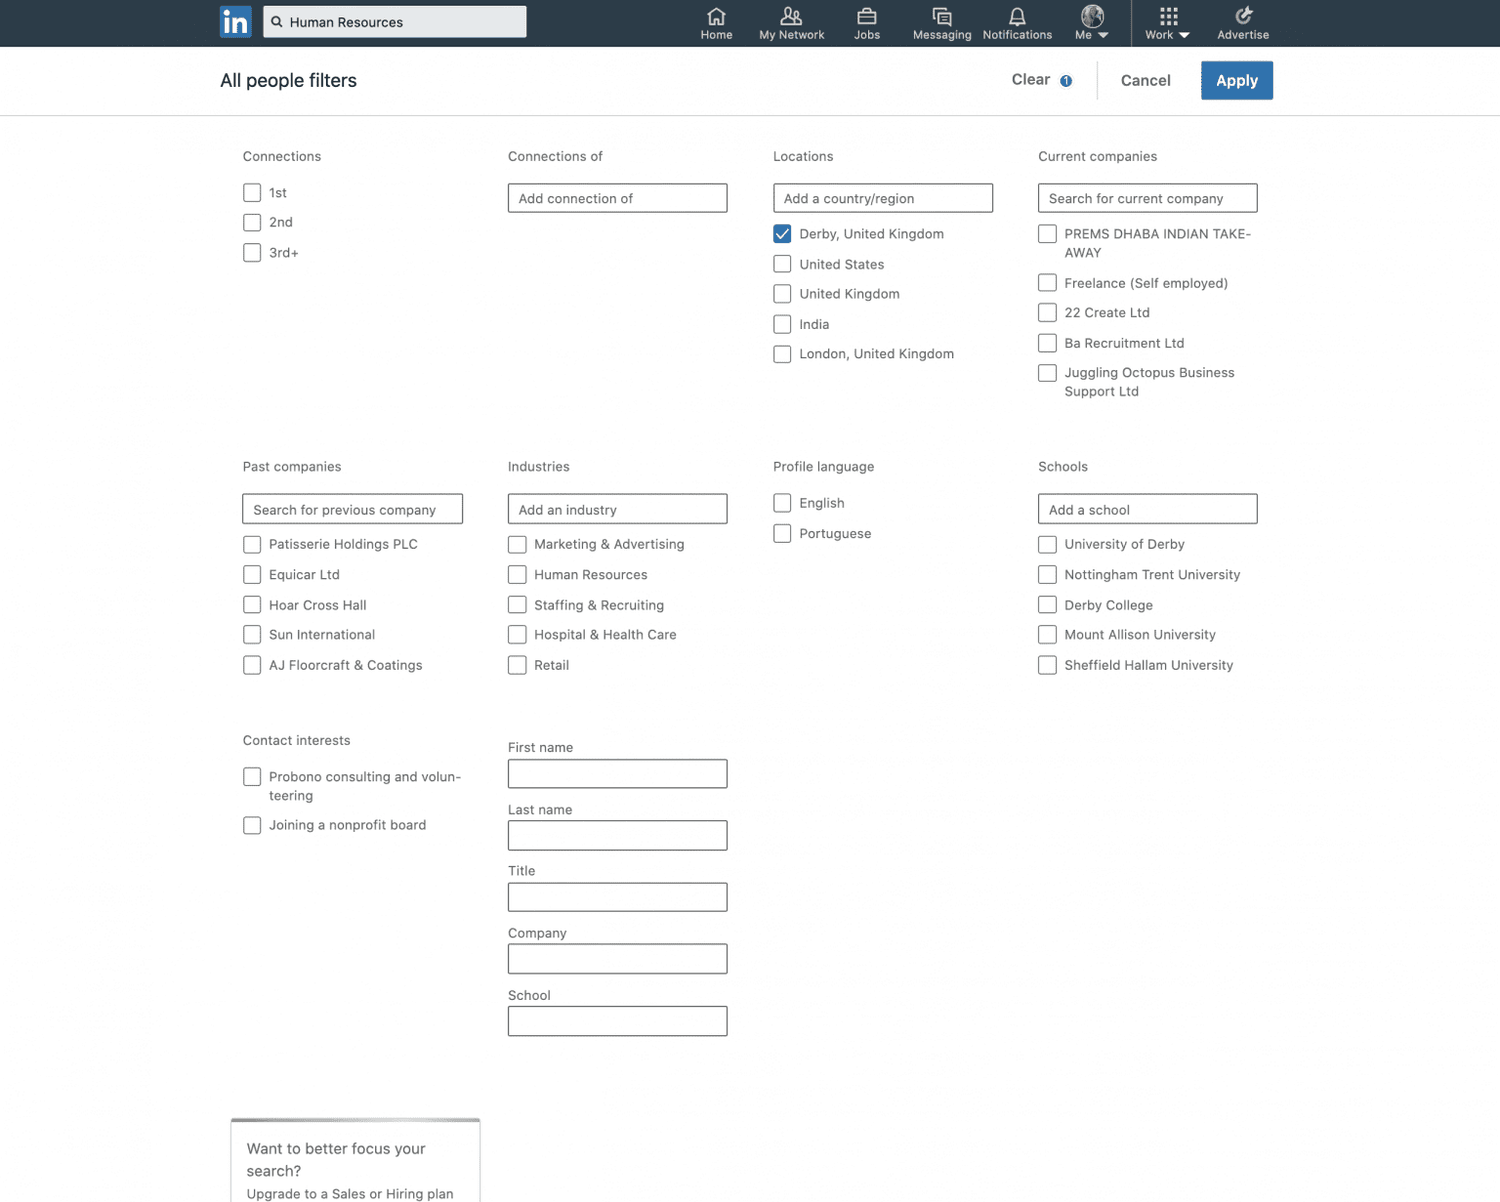Click the First name input

tap(617, 774)
